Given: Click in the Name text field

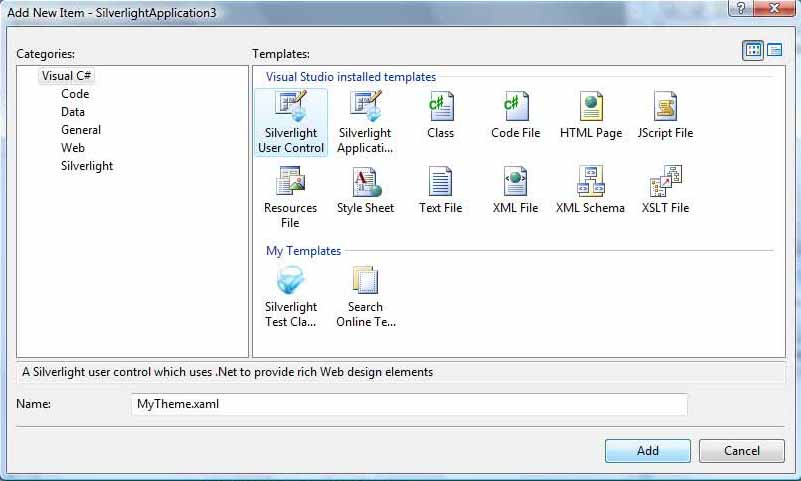Looking at the screenshot, I should pyautogui.click(x=409, y=404).
